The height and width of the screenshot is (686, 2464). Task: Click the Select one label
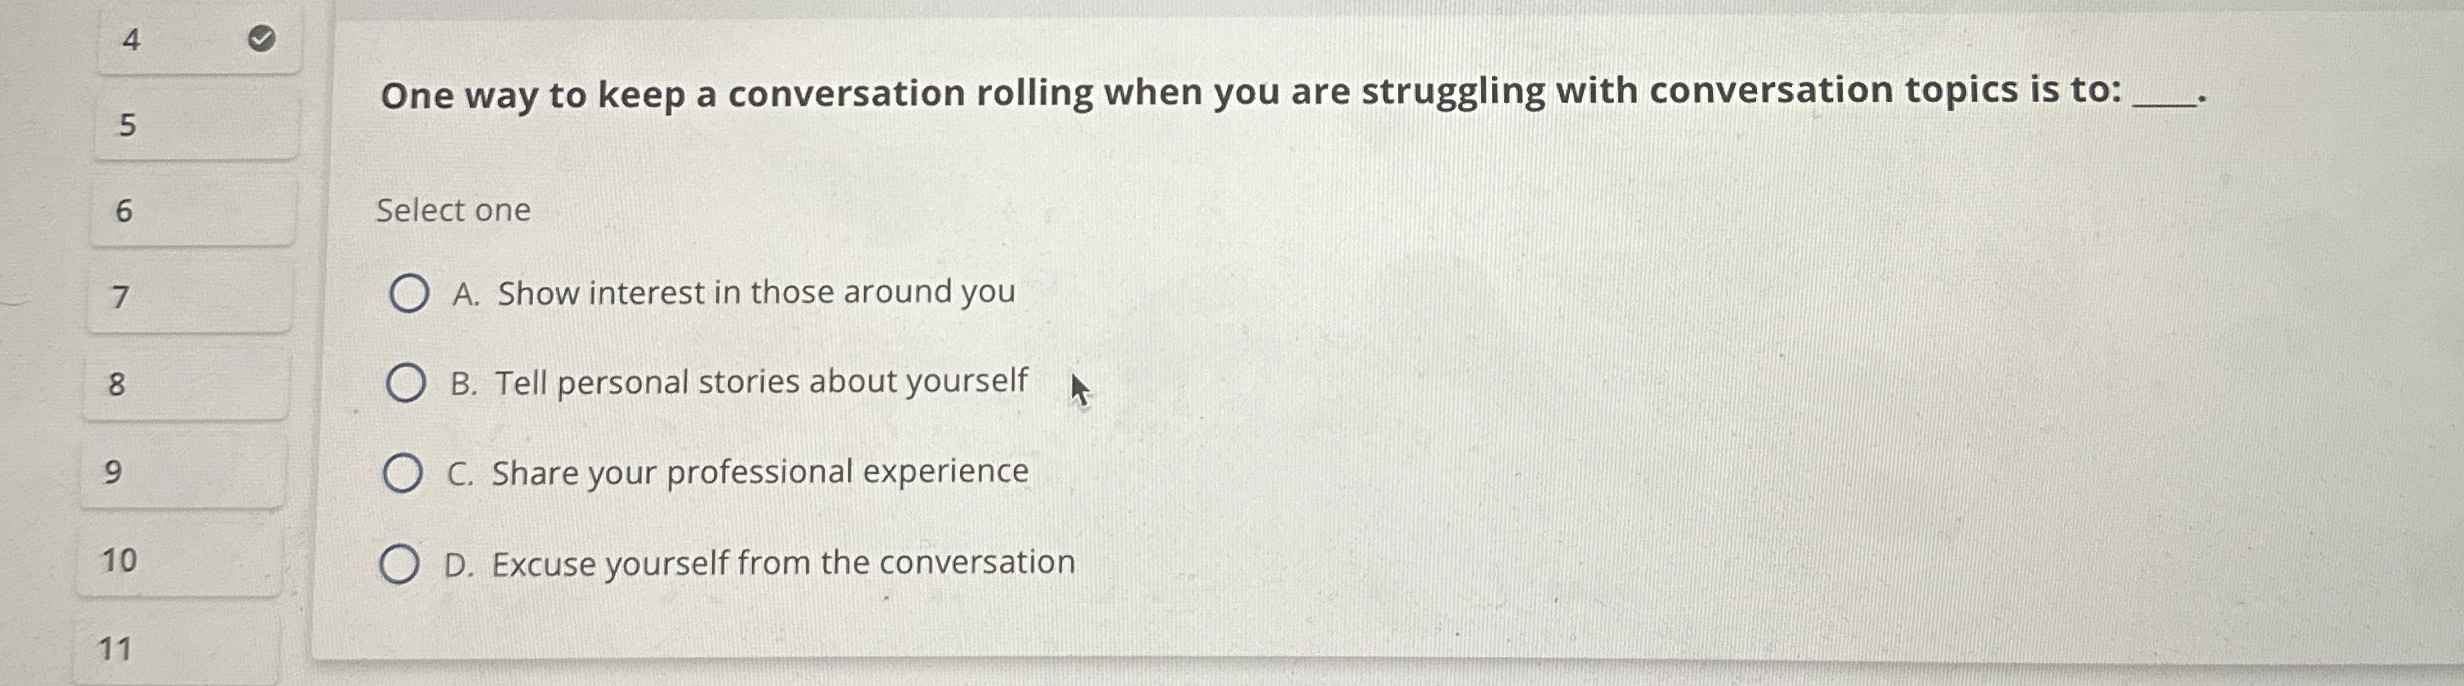tap(453, 209)
